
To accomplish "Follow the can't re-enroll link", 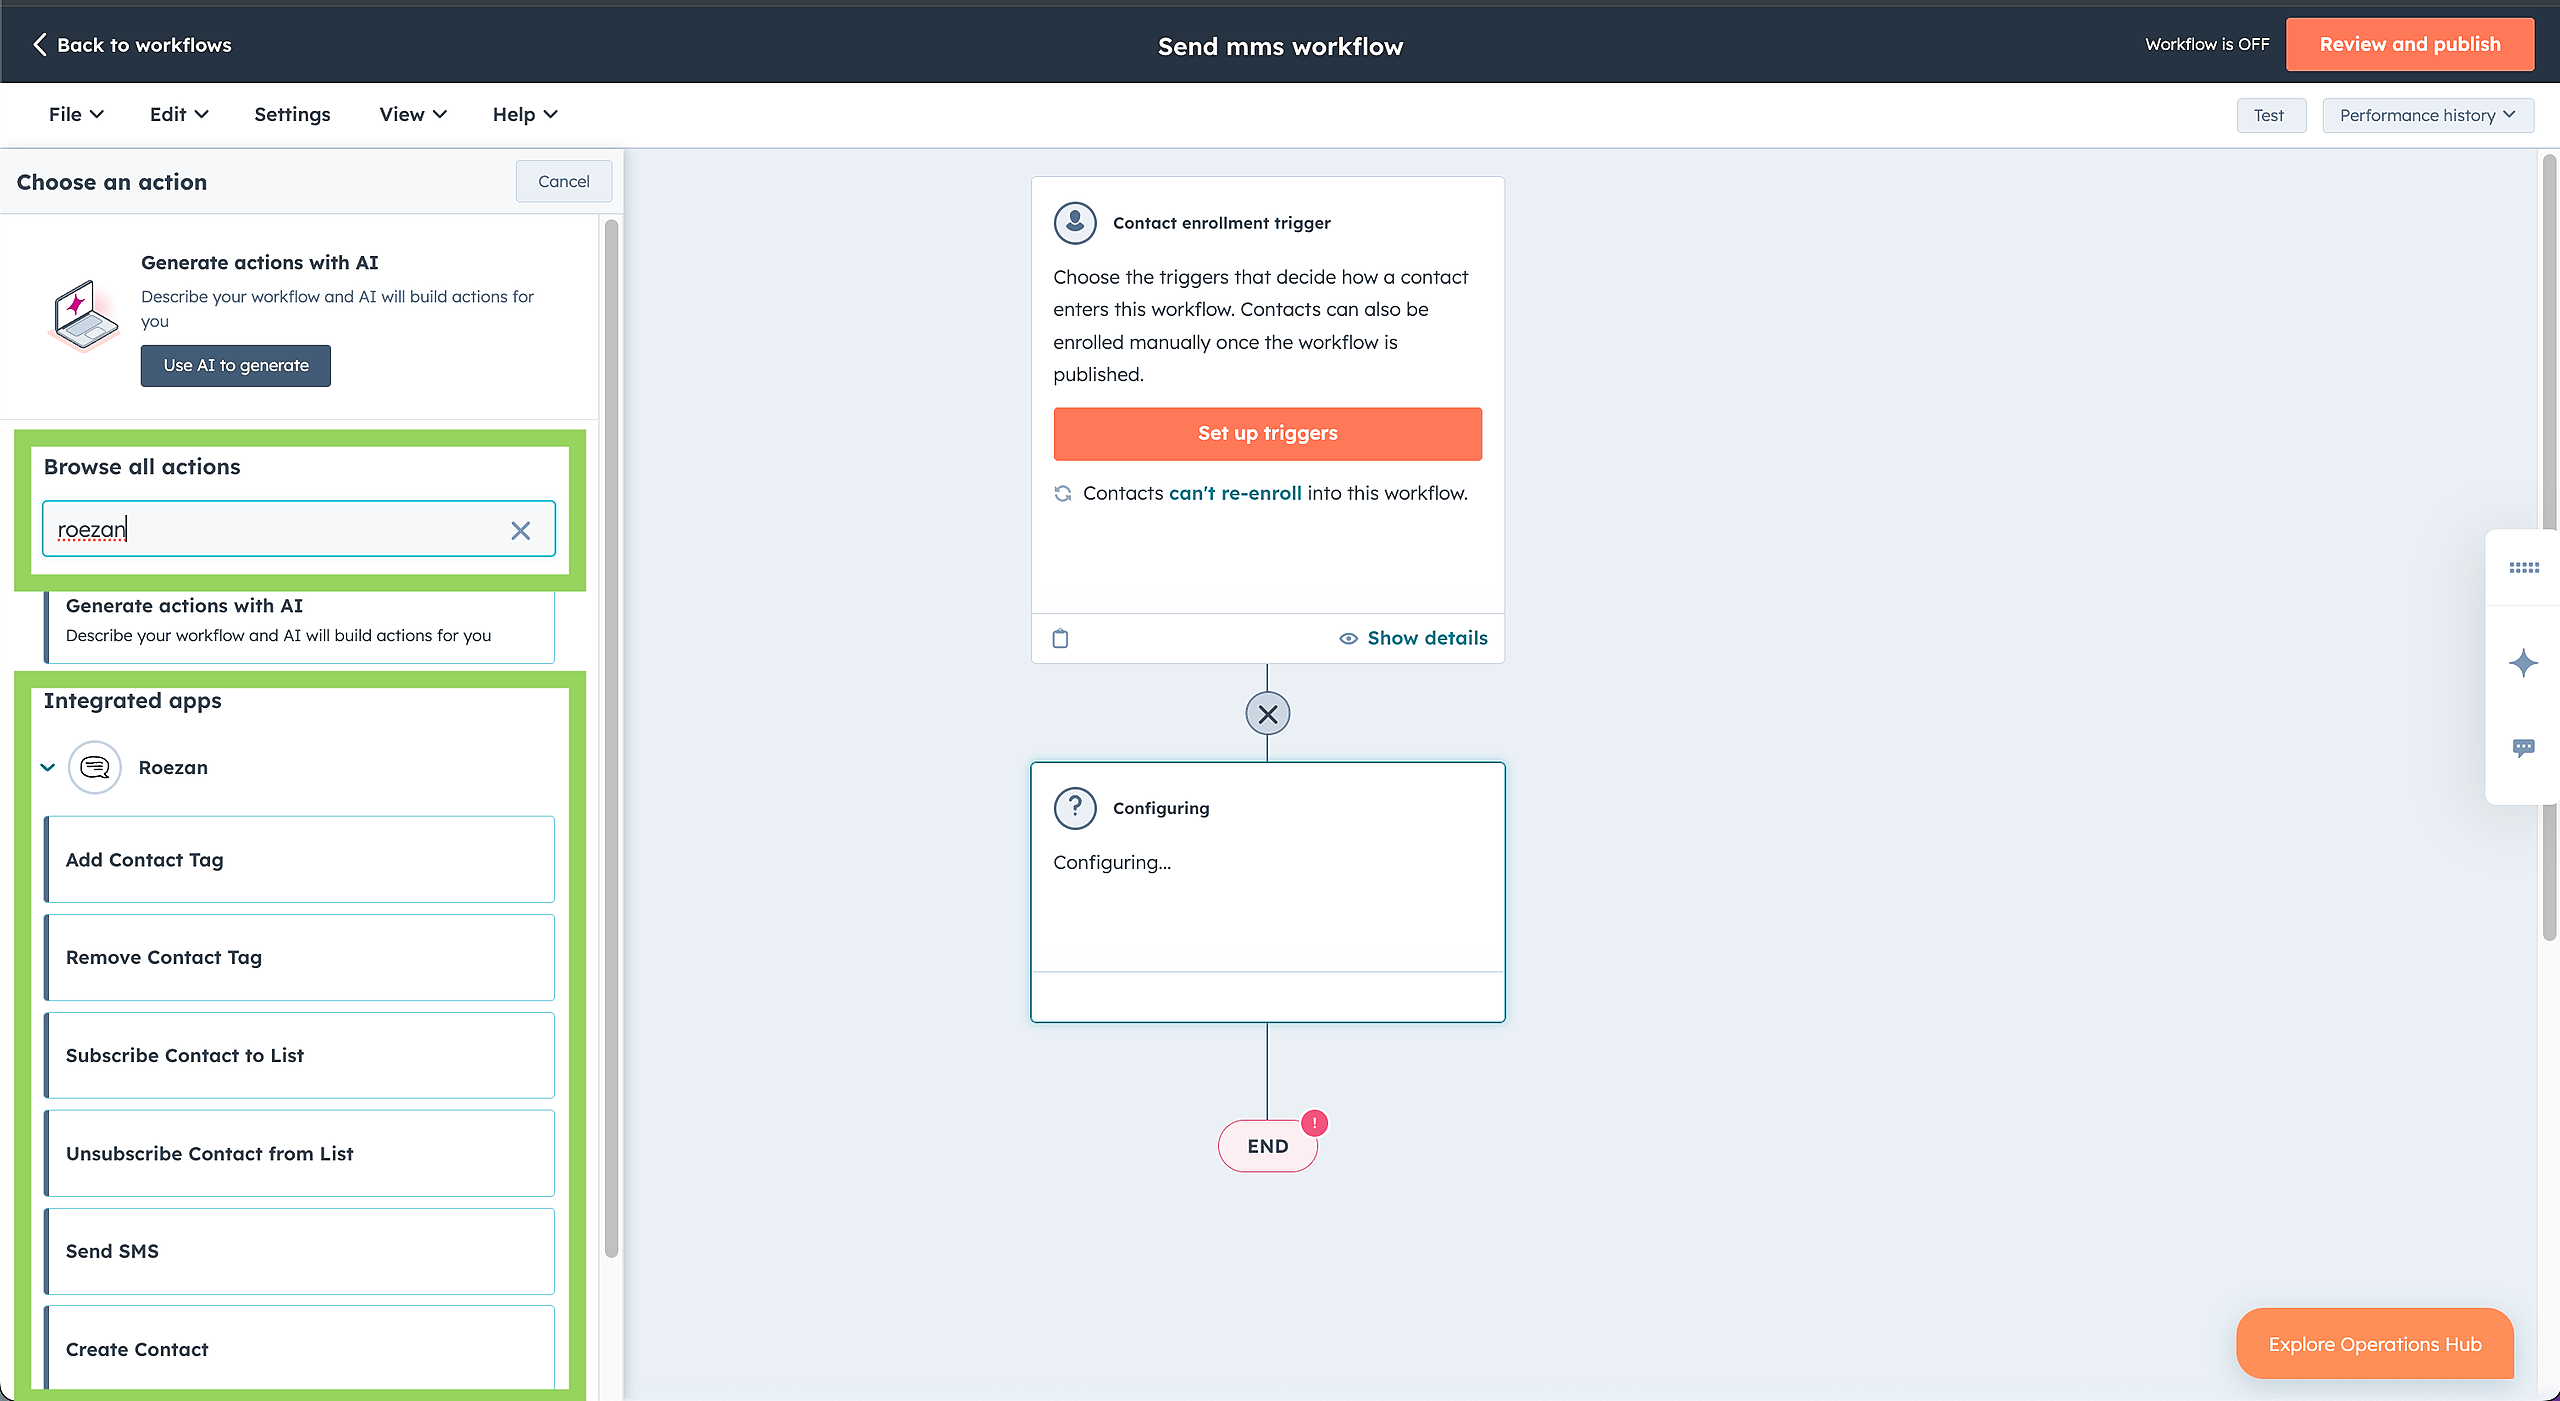I will [1235, 493].
